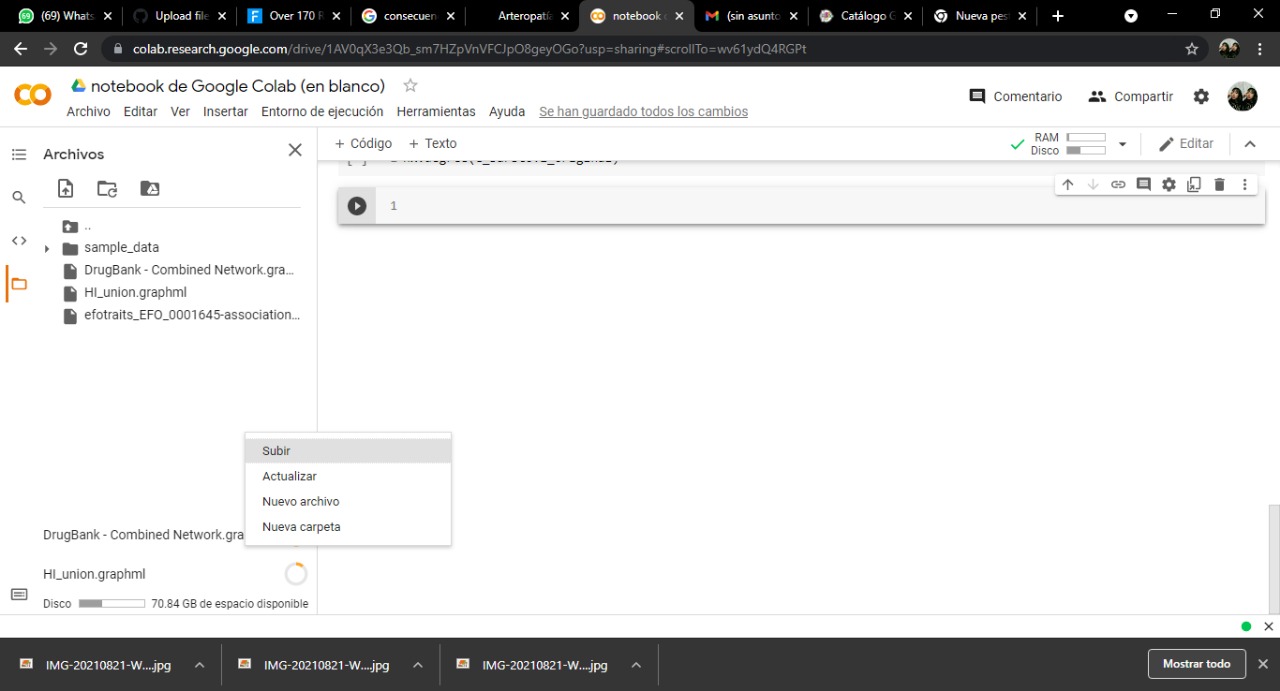The height and width of the screenshot is (691, 1280).
Task: Click the Mostrar todo downloads button
Action: pyautogui.click(x=1197, y=664)
